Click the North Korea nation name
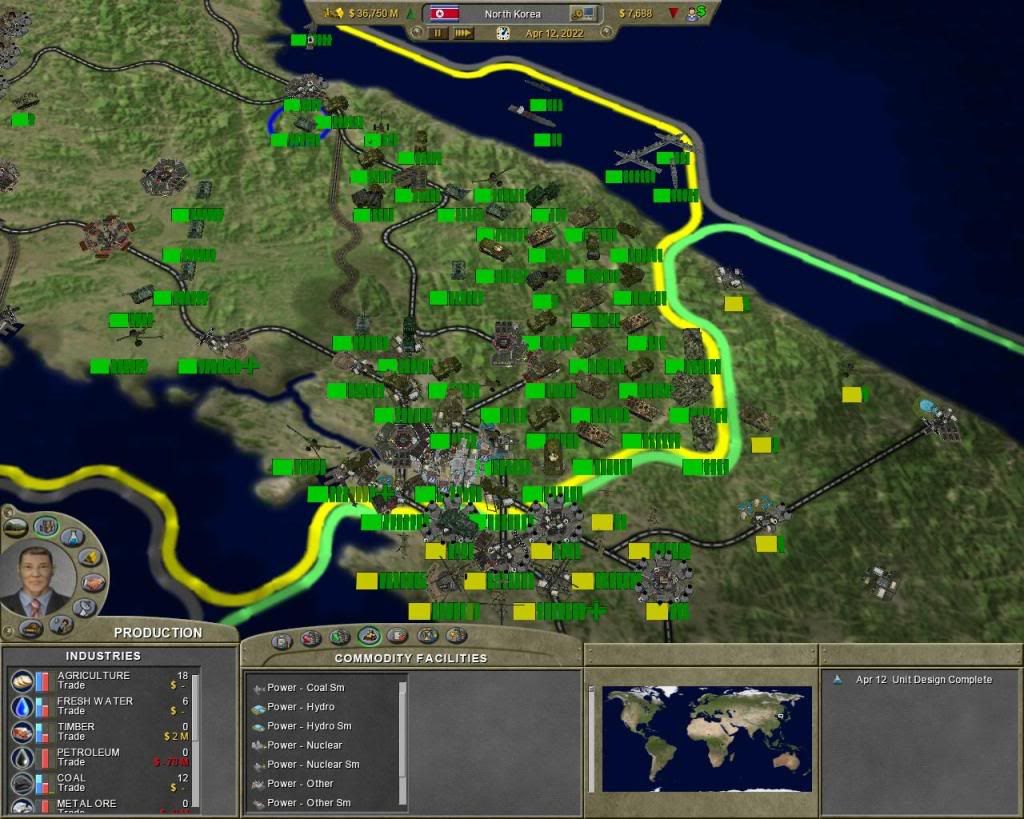The width and height of the screenshot is (1024, 819). pos(513,14)
